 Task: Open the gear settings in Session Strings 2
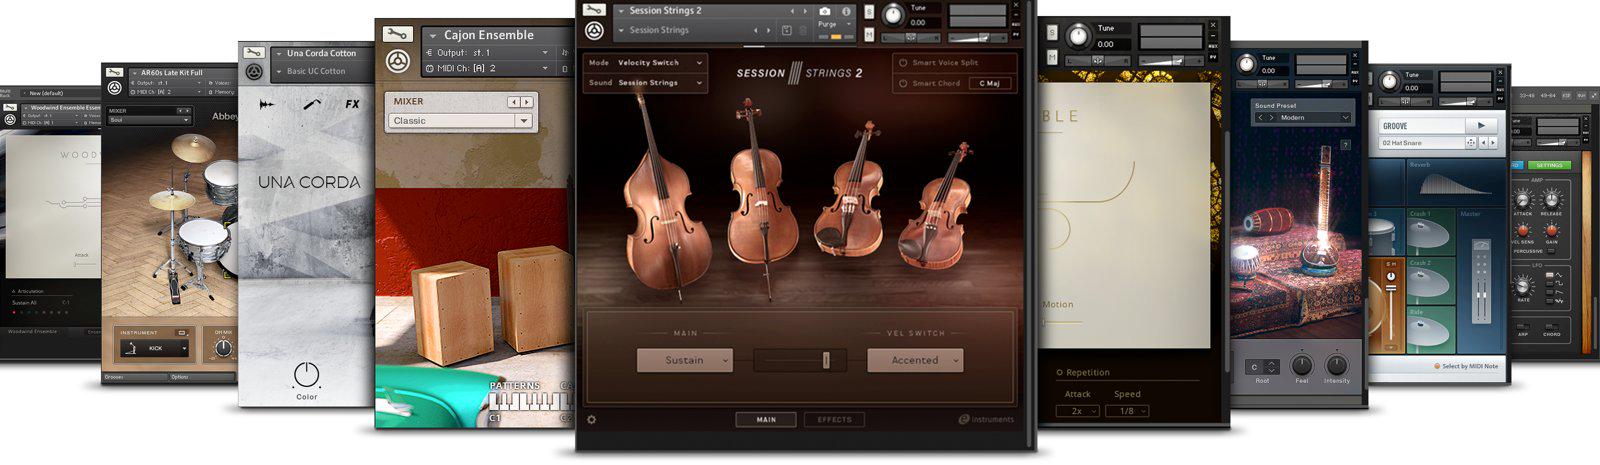pyautogui.click(x=591, y=419)
